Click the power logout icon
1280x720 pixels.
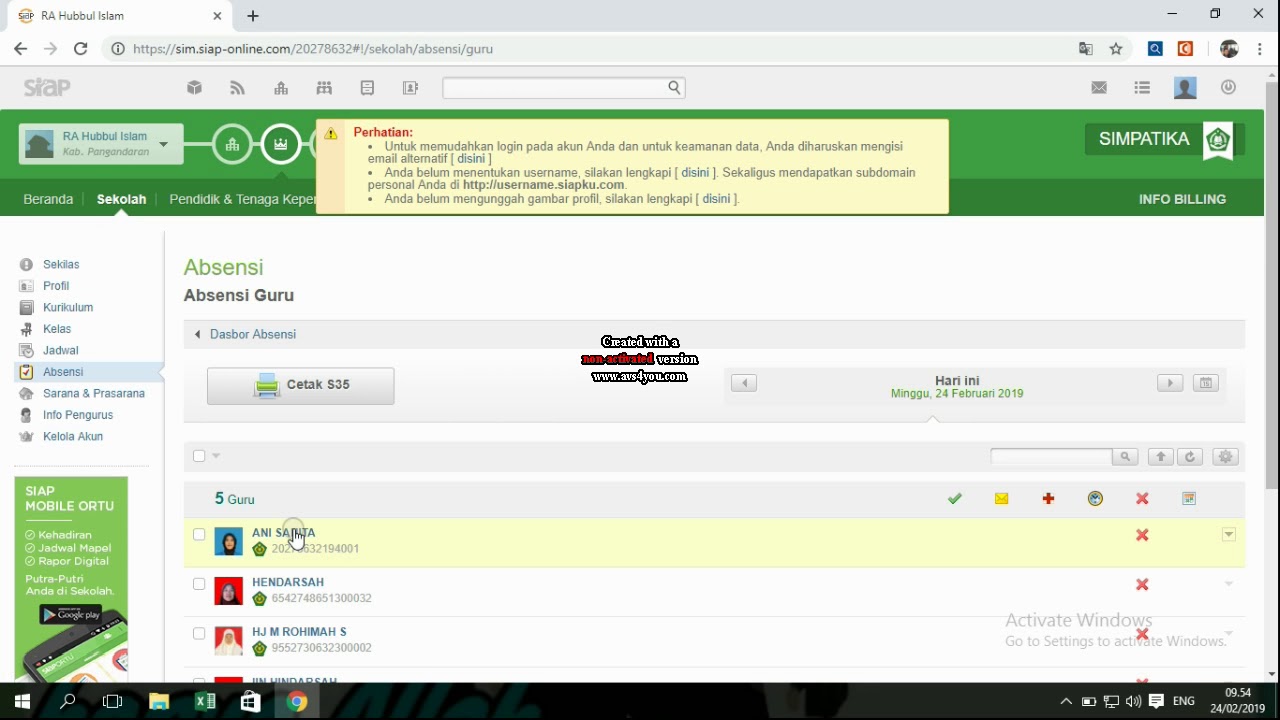[1228, 87]
